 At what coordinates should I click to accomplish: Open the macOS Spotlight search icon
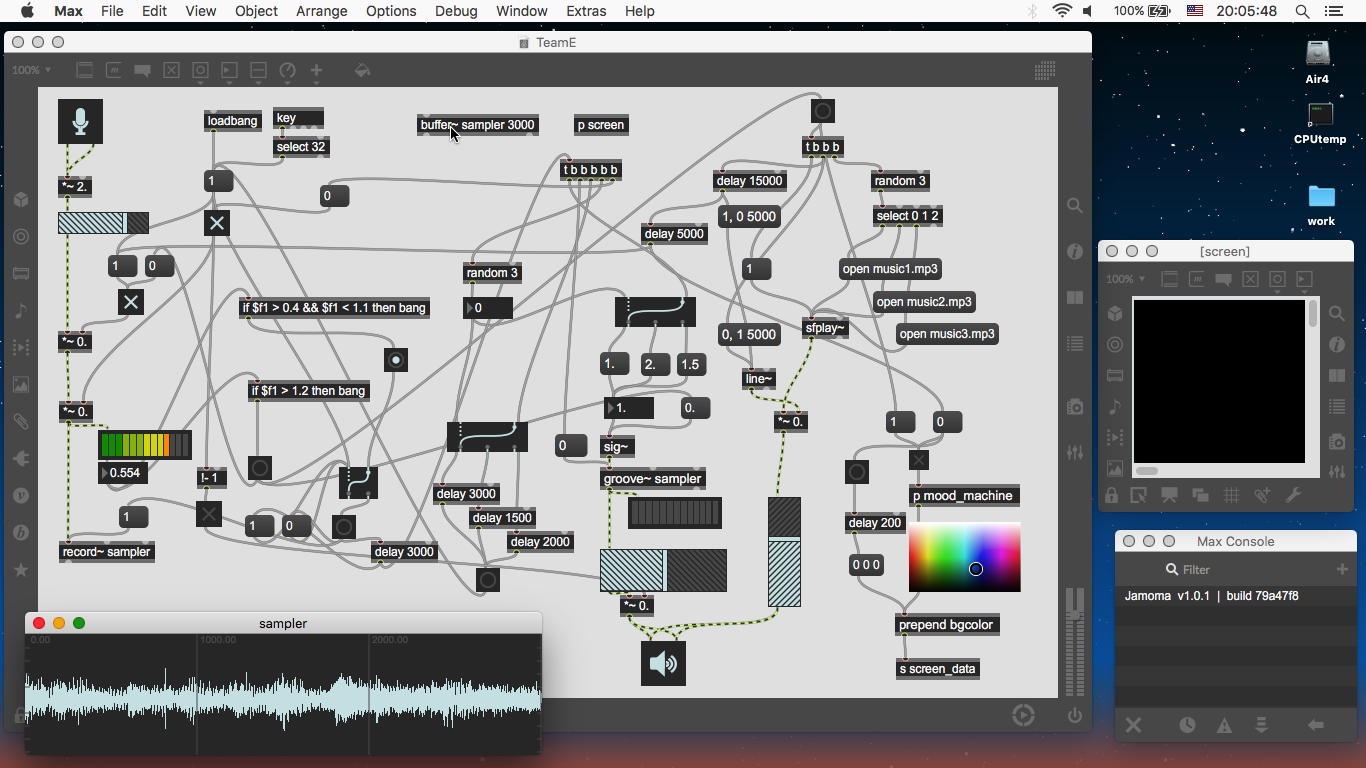click(1302, 11)
